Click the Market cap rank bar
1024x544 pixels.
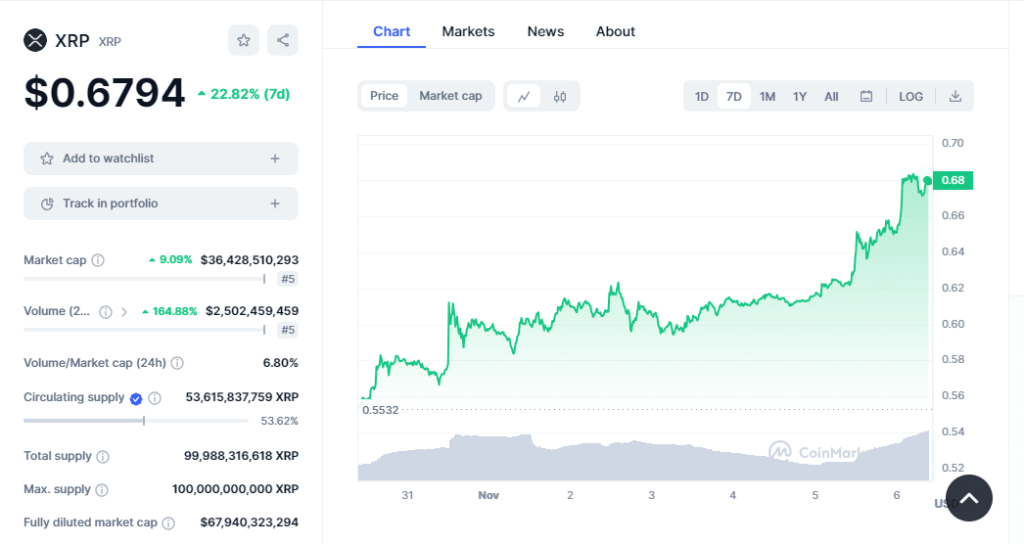point(144,279)
